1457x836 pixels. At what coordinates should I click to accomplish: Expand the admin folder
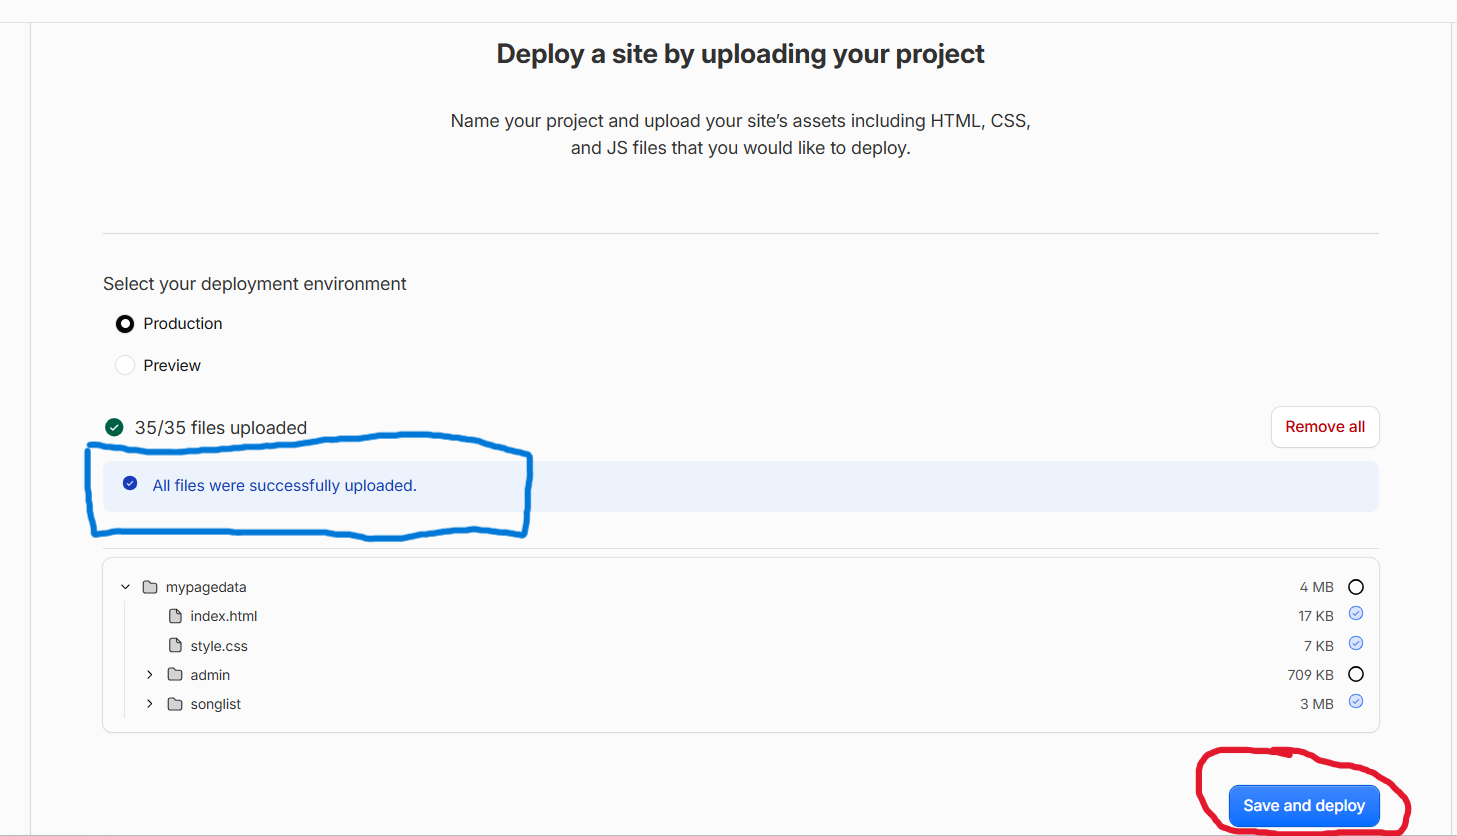[x=150, y=675]
